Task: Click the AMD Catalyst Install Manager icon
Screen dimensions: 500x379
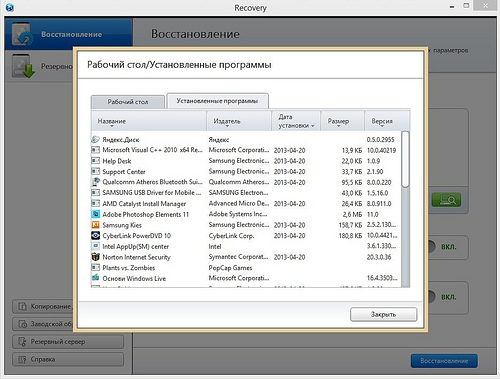Action: click(96, 203)
